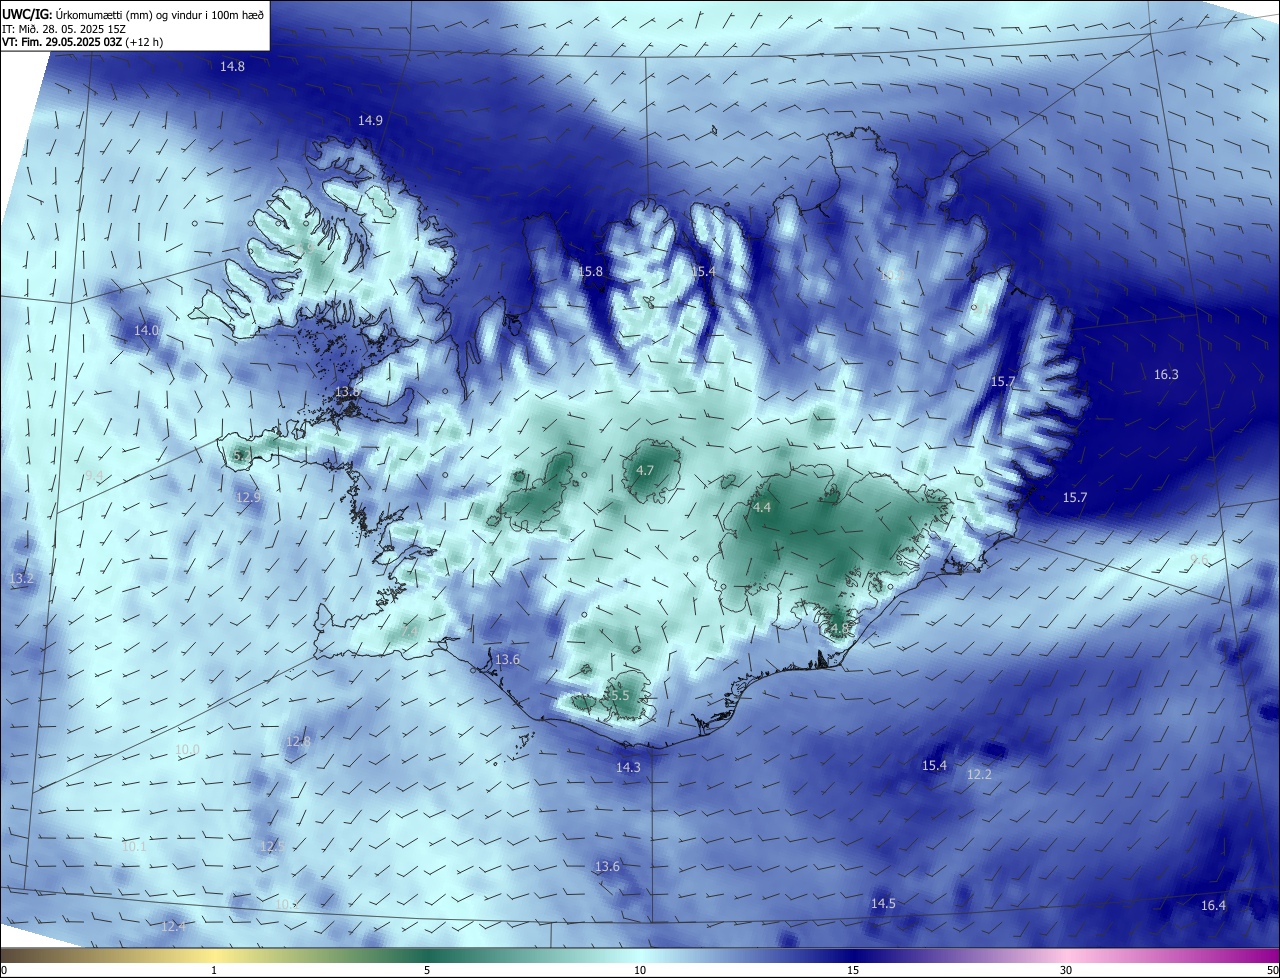Click the 4.8 value near the southeast coast

click(x=838, y=628)
